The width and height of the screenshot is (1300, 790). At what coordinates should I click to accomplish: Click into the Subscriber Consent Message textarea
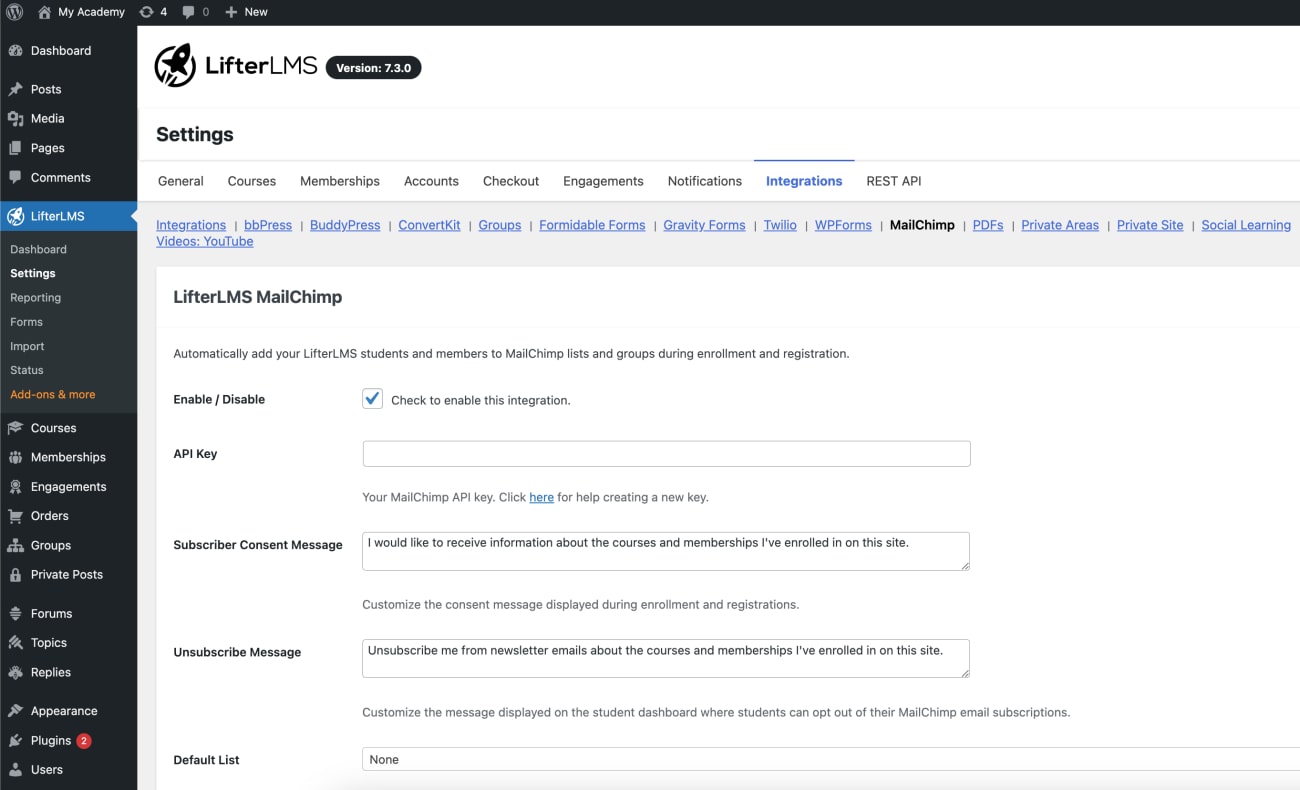click(x=666, y=551)
